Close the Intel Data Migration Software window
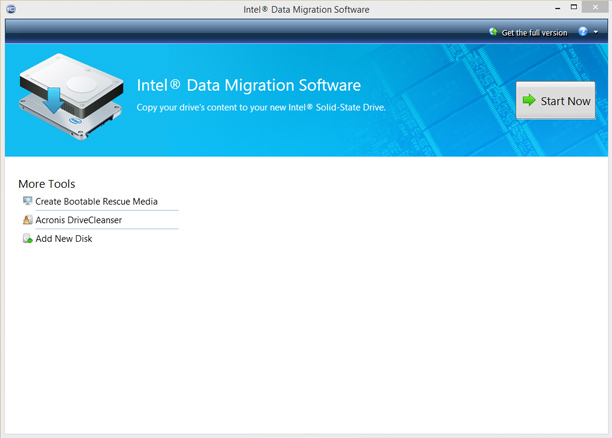The width and height of the screenshot is (612, 438). point(595,7)
